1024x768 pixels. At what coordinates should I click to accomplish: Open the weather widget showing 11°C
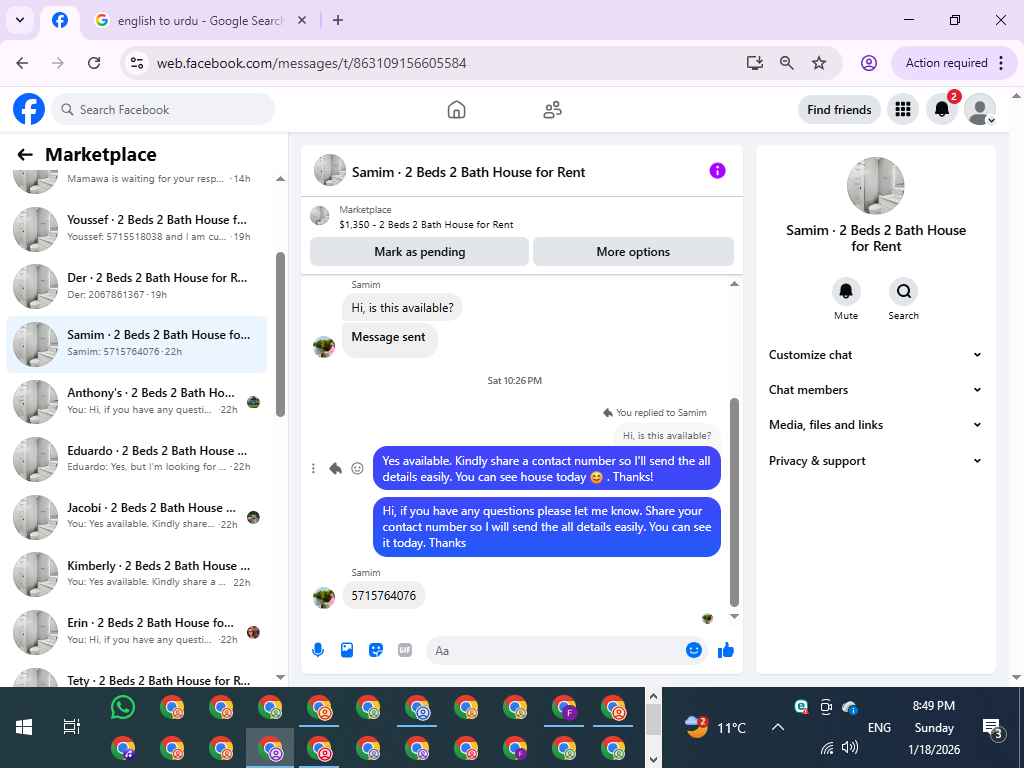pyautogui.click(x=715, y=727)
